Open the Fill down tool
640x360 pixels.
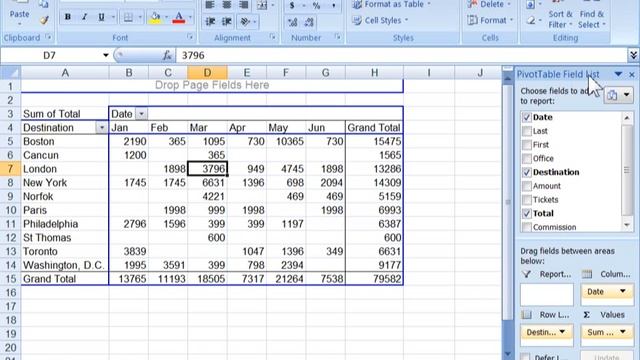click(x=530, y=4)
